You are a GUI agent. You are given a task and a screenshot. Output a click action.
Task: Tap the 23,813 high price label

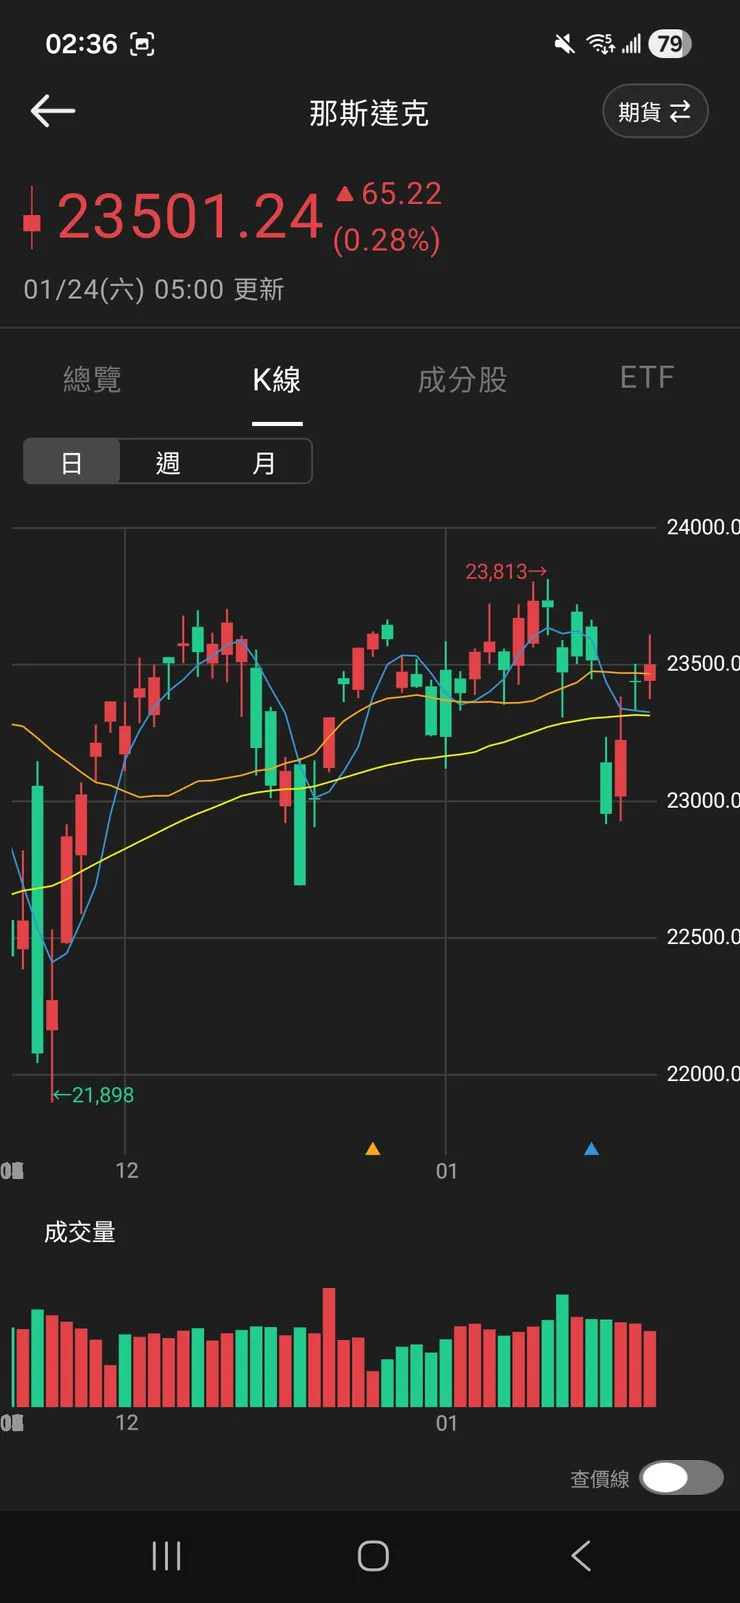(x=505, y=571)
